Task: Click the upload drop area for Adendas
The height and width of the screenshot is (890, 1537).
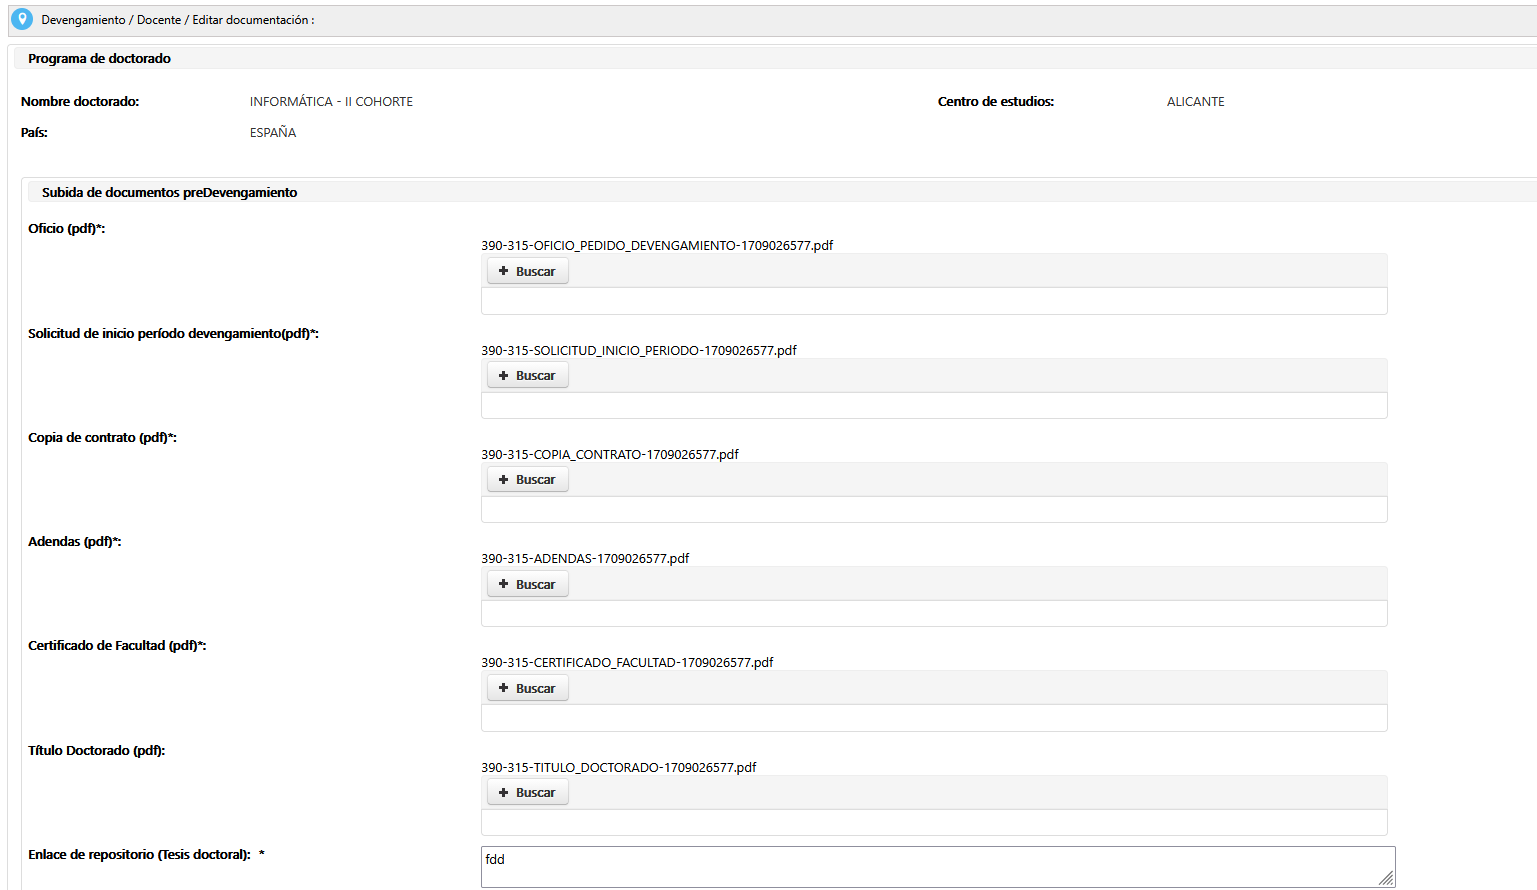Action: click(933, 613)
